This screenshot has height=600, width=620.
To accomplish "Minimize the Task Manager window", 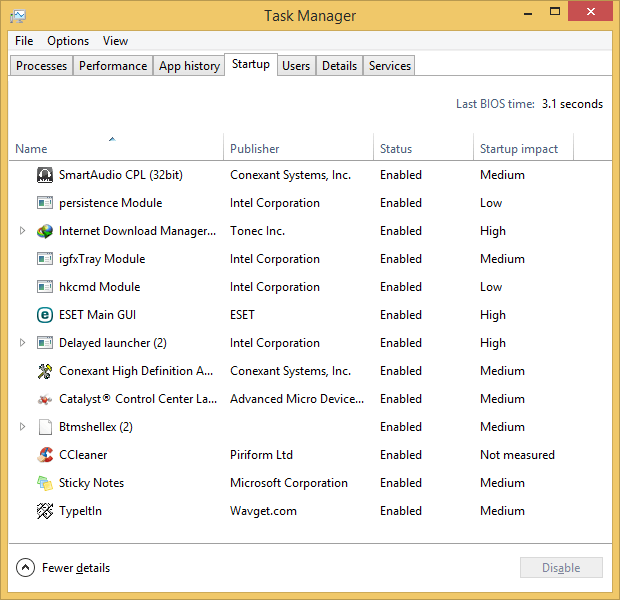I will point(527,12).
